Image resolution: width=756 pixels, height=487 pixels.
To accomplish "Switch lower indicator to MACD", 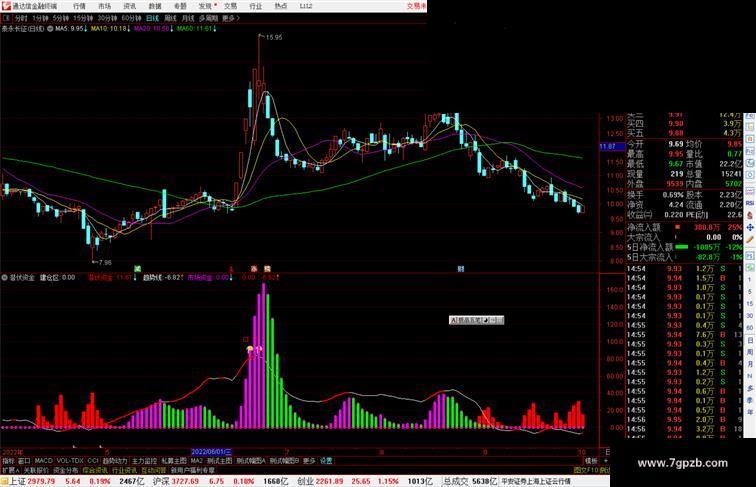I will coord(43,461).
